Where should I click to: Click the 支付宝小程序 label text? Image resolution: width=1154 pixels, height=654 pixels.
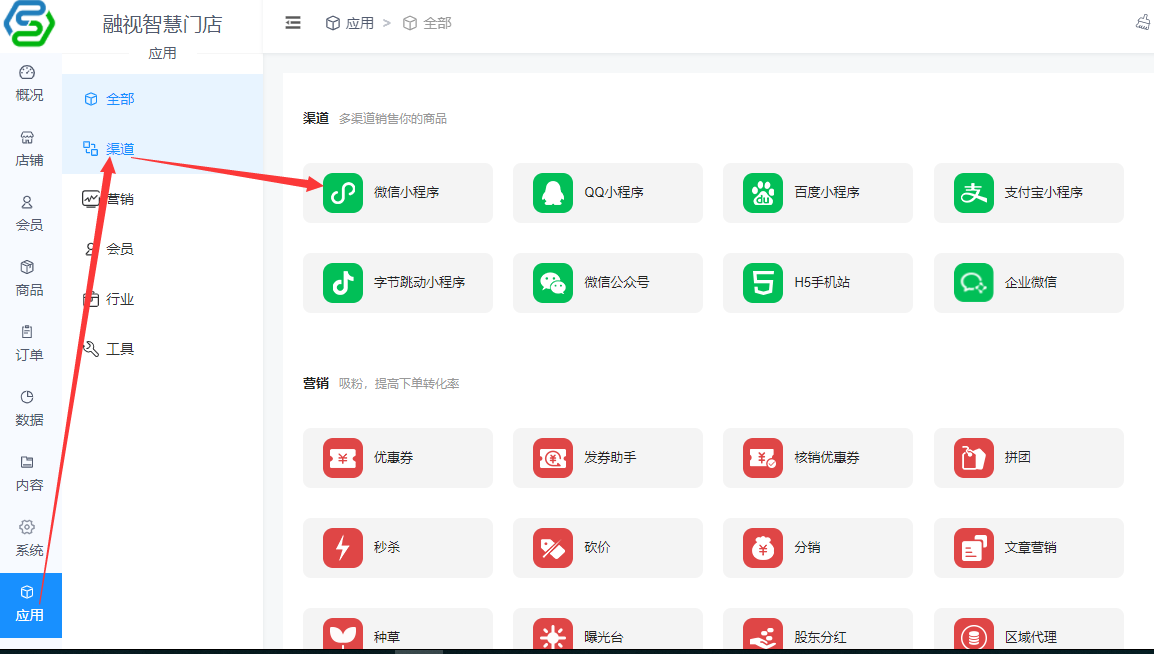[1044, 193]
